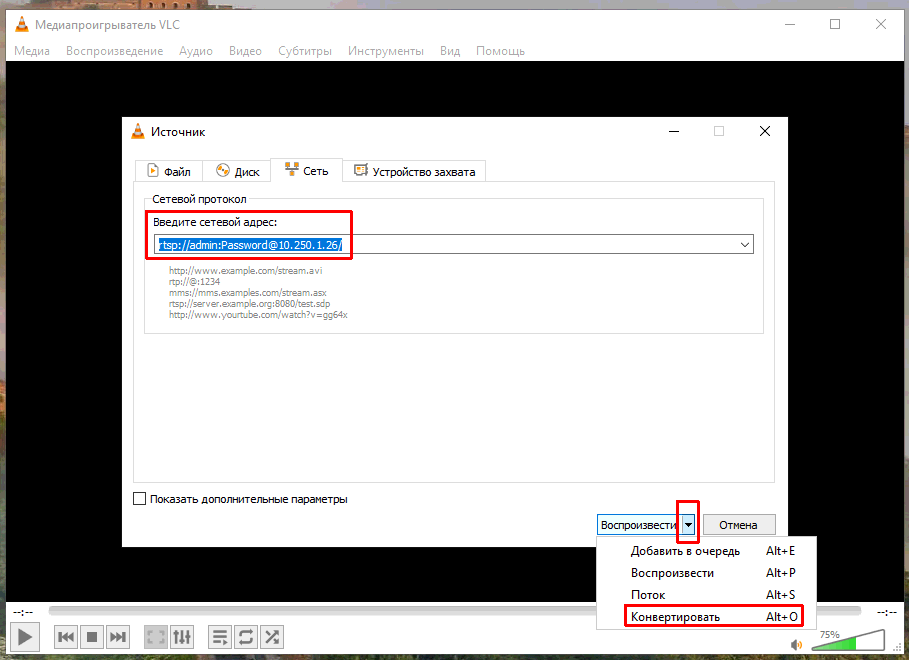The width and height of the screenshot is (909, 660).
Task: Choose Воспроизвести Alt+P menu entry
Action: (x=706, y=573)
